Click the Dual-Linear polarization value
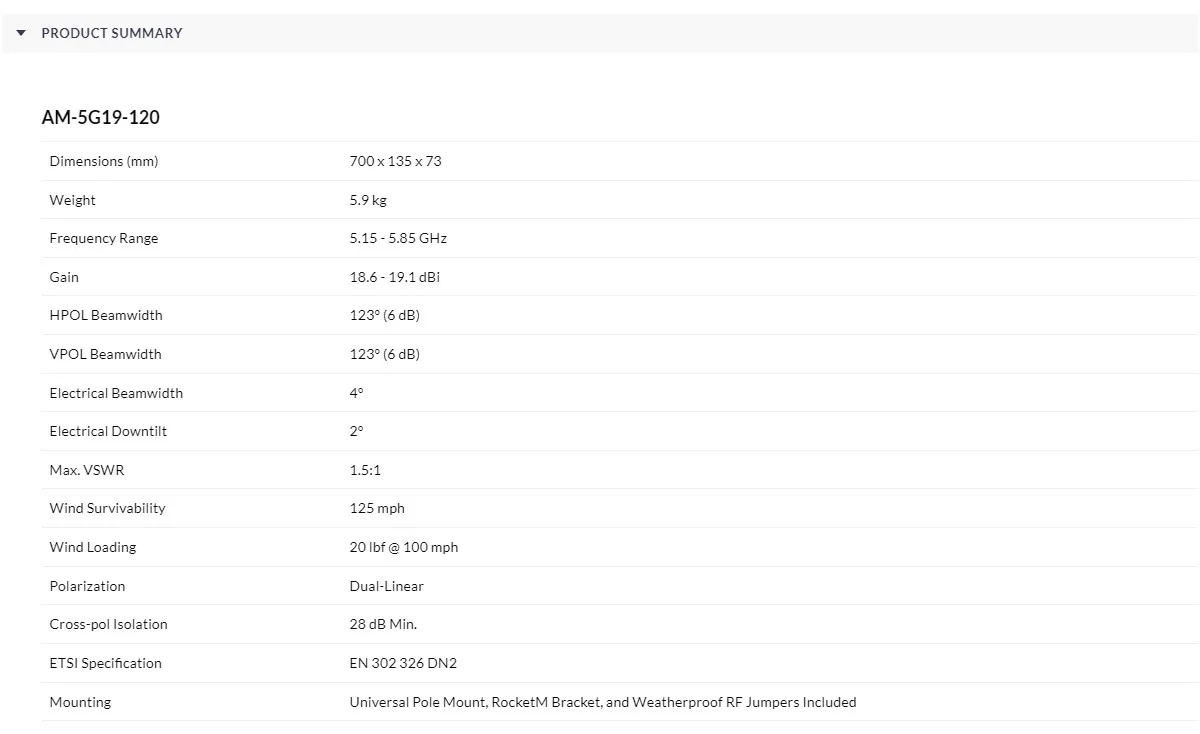The width and height of the screenshot is (1200, 734). pos(387,586)
